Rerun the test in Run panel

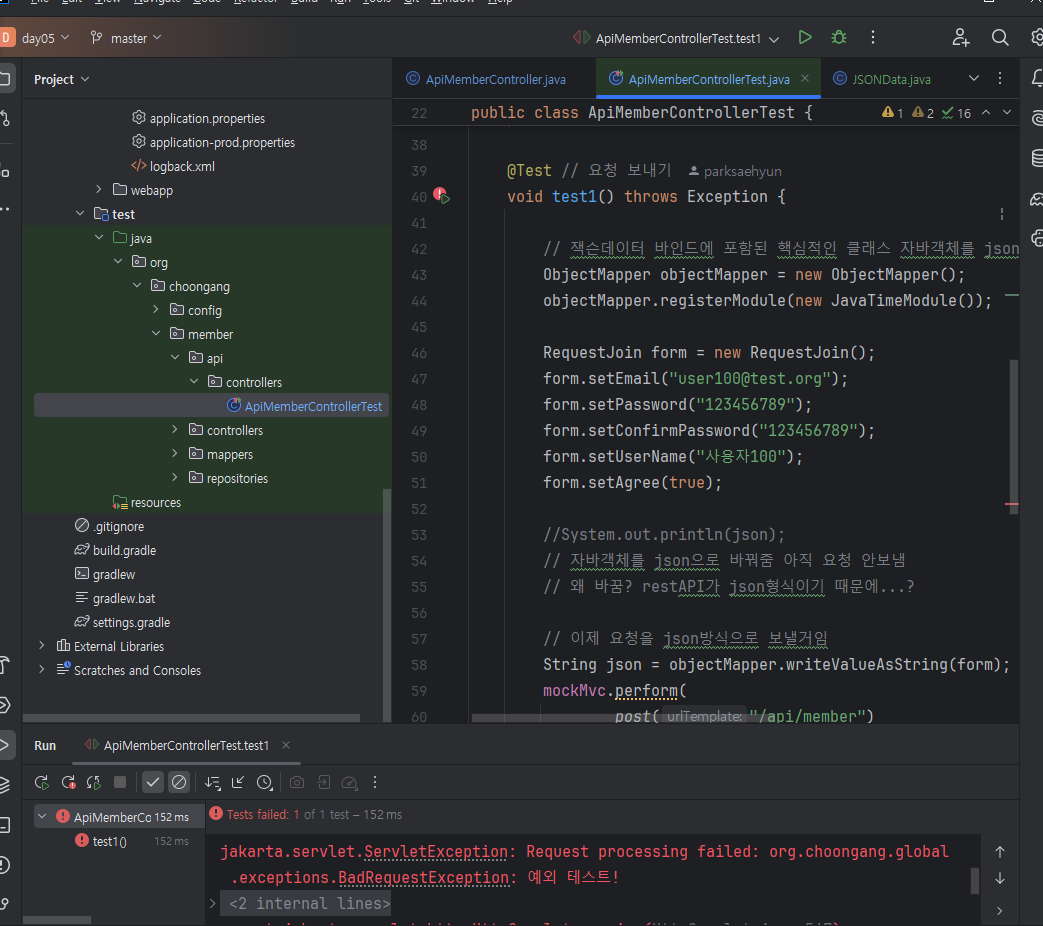click(x=42, y=782)
